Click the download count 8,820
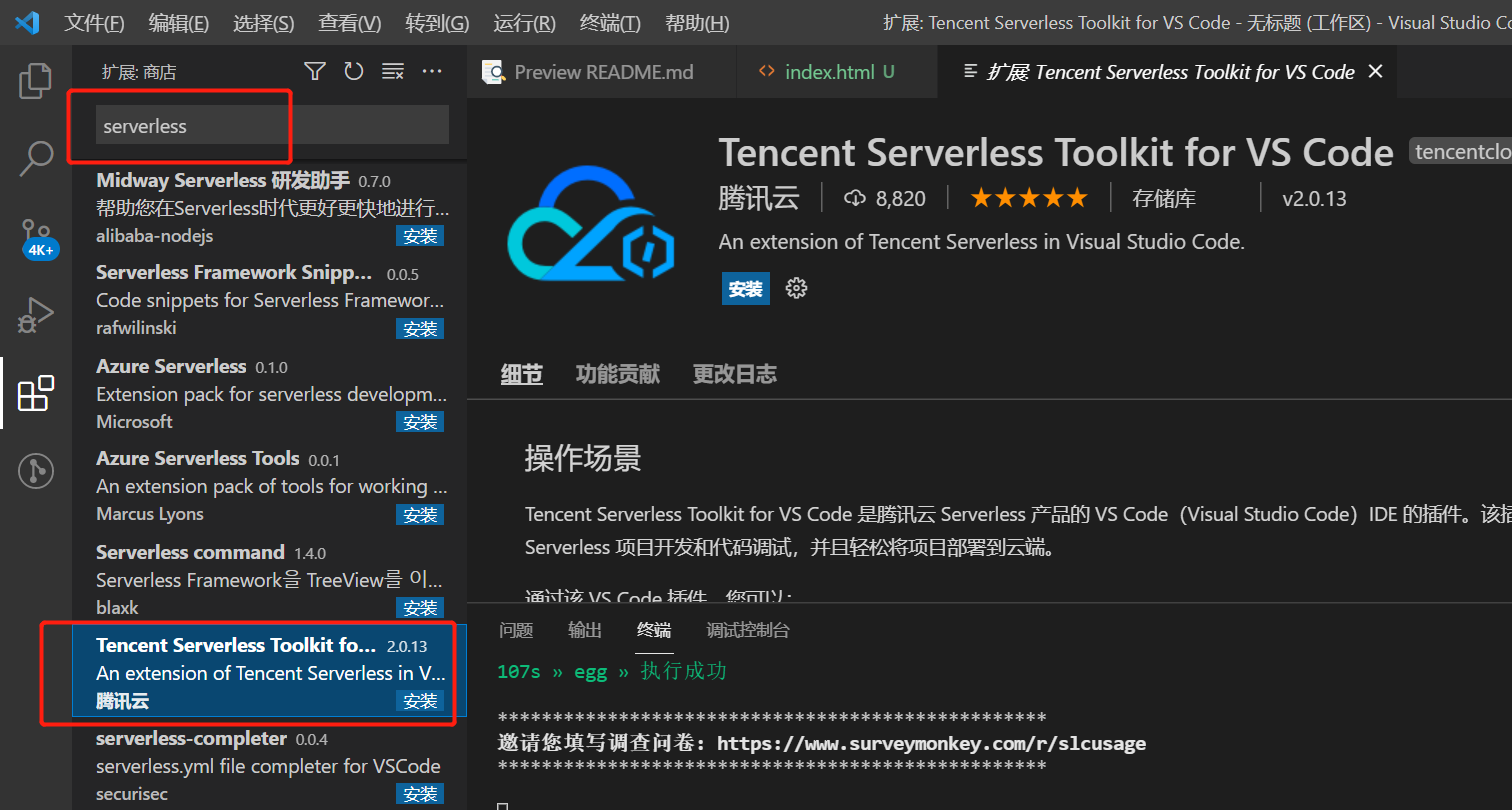Screen dimensions: 1512x810 (x=885, y=198)
